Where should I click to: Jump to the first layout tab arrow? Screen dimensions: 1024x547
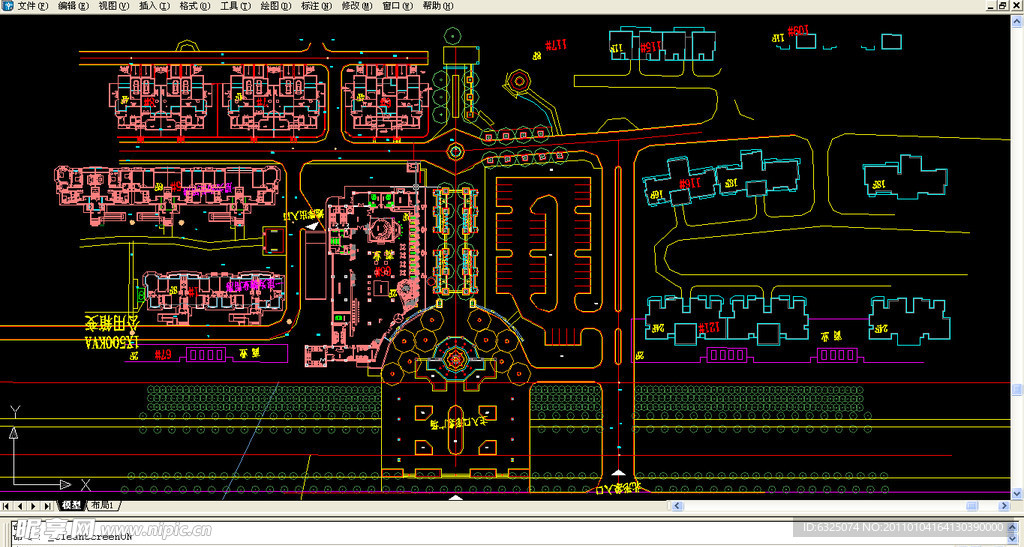click(x=8, y=506)
